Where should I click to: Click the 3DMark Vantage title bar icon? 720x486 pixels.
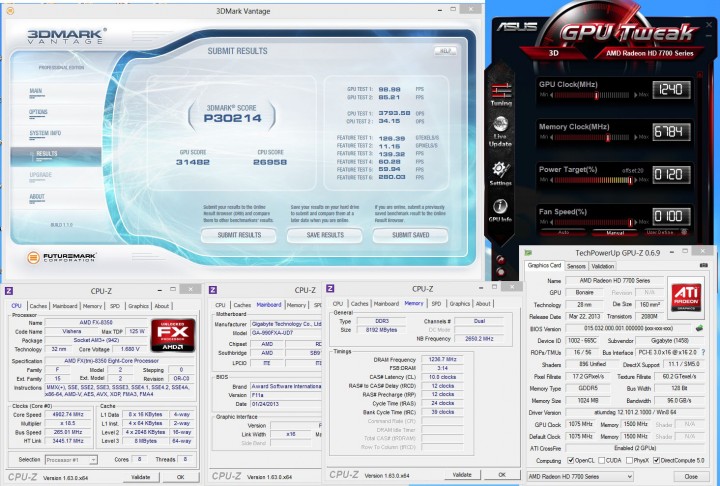click(x=10, y=10)
